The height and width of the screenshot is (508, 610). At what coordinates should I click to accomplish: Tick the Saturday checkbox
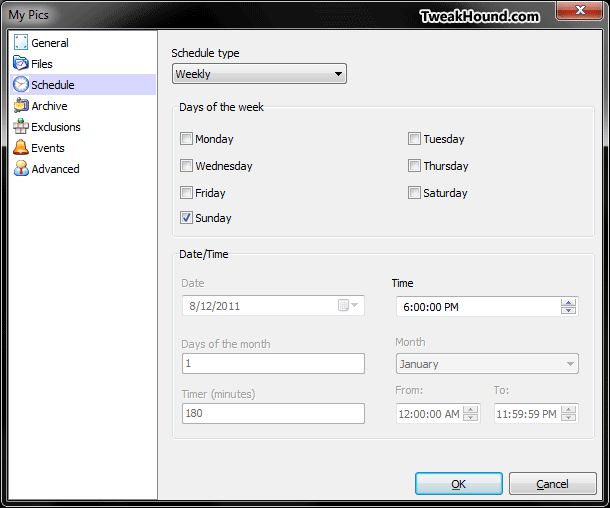pos(414,193)
